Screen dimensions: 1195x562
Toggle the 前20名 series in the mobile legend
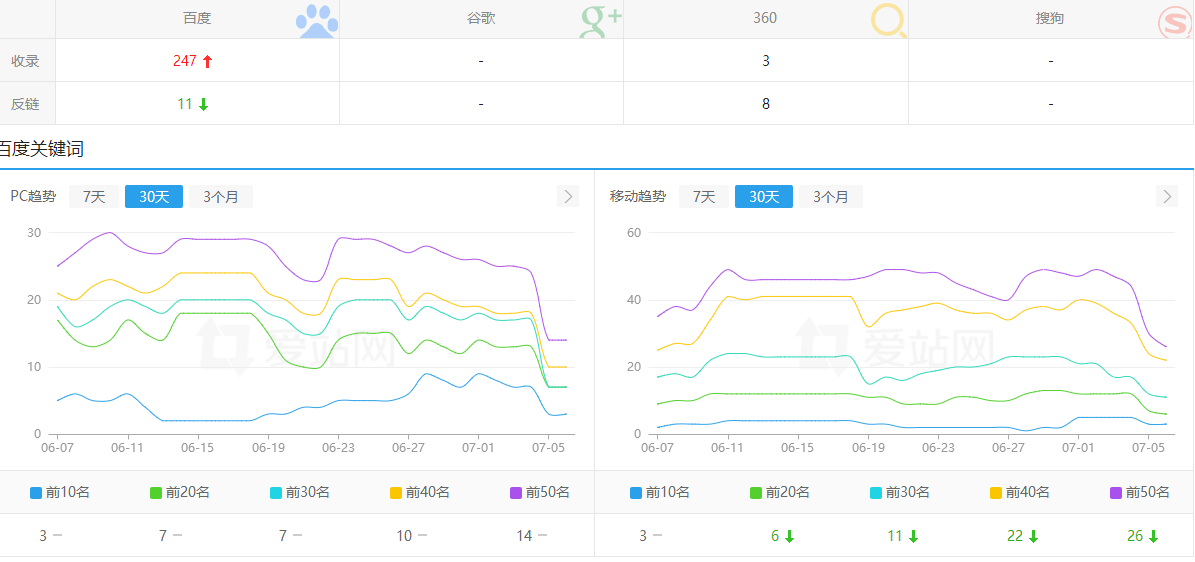pos(779,493)
